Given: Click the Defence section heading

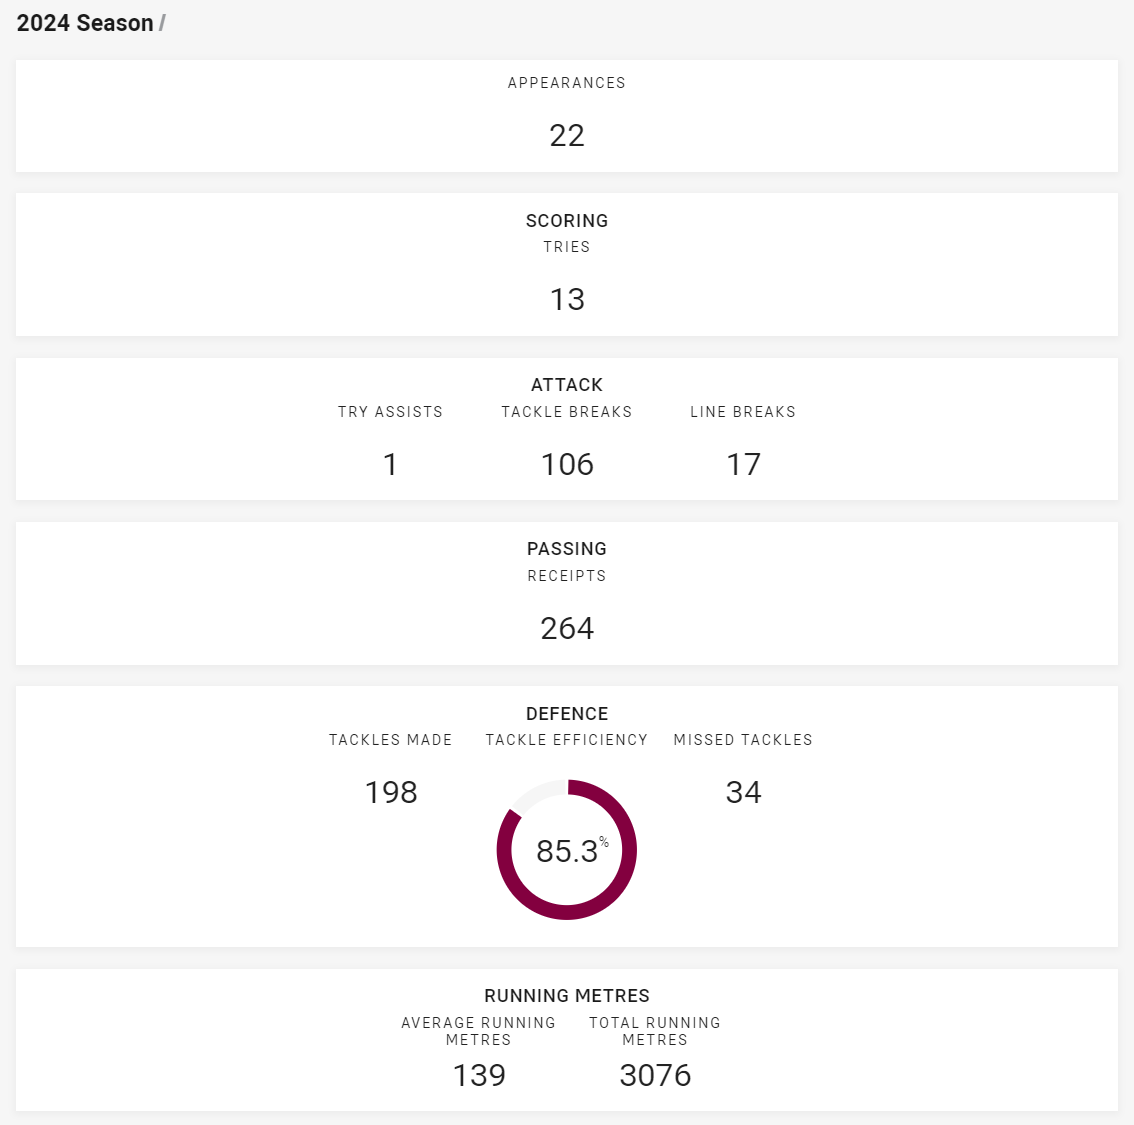Looking at the screenshot, I should pos(566,714).
